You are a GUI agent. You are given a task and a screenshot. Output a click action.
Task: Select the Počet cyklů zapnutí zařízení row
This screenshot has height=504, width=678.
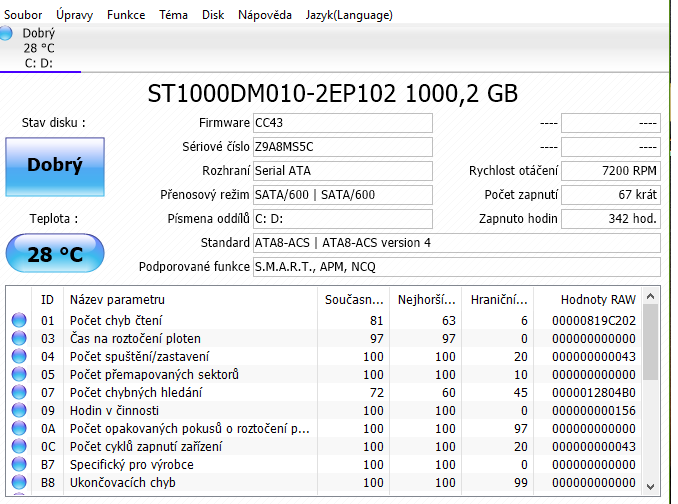324,447
